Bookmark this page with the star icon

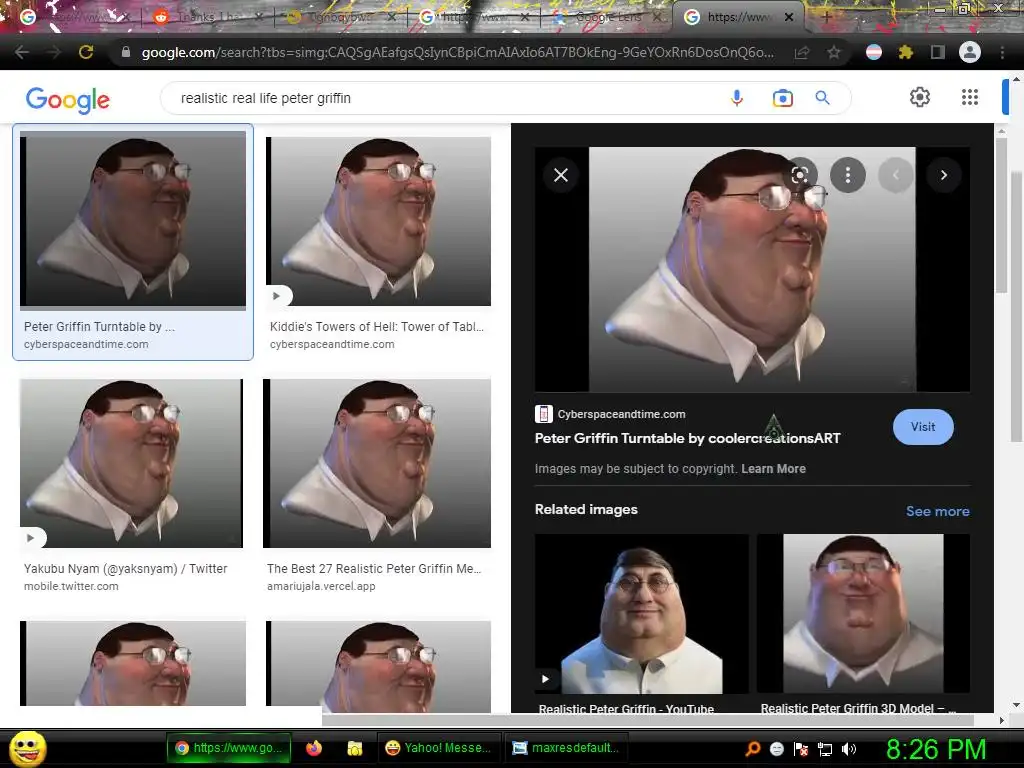click(834, 52)
